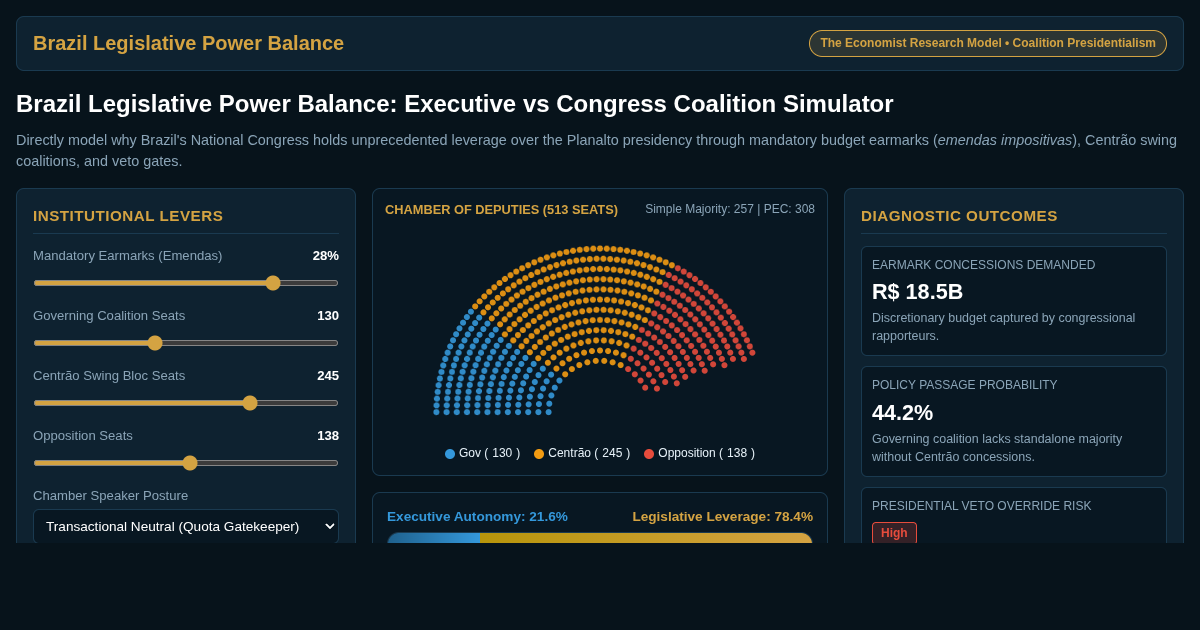Click the Gov ( 130 ) legend label
The image size is (1200, 630).
click(x=489, y=453)
